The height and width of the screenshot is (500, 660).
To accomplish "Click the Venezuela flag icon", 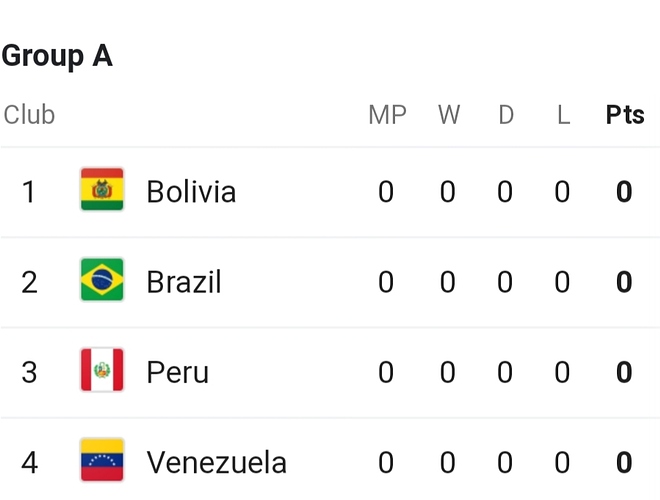I will click(102, 460).
